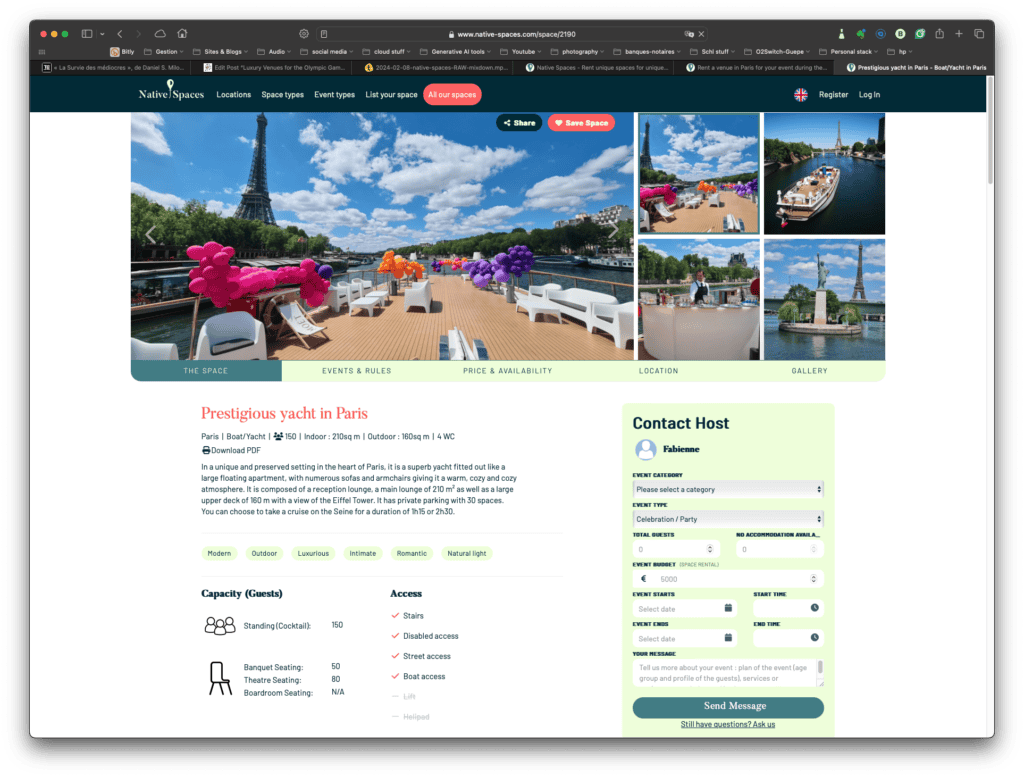Viewport: 1024px width, 777px height.
Task: Open the social media bookmarks folder
Action: click(x=327, y=52)
